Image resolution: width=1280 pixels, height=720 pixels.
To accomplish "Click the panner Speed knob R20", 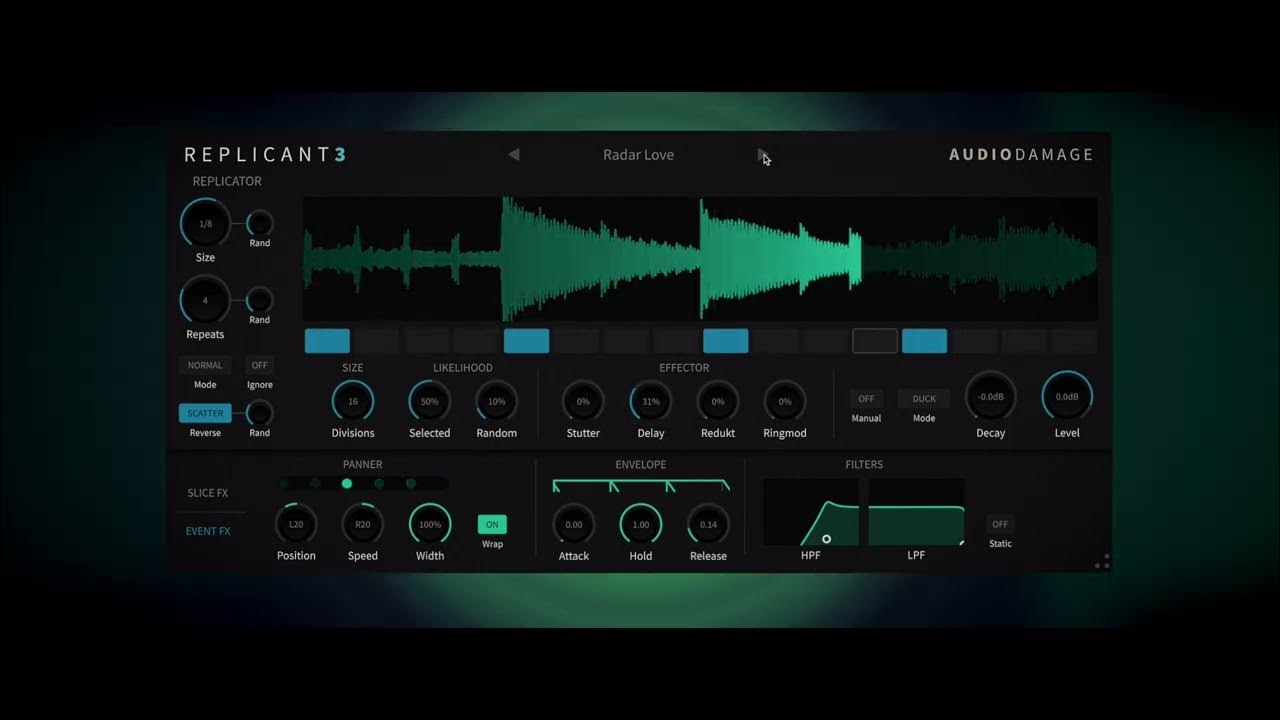I will tap(363, 524).
